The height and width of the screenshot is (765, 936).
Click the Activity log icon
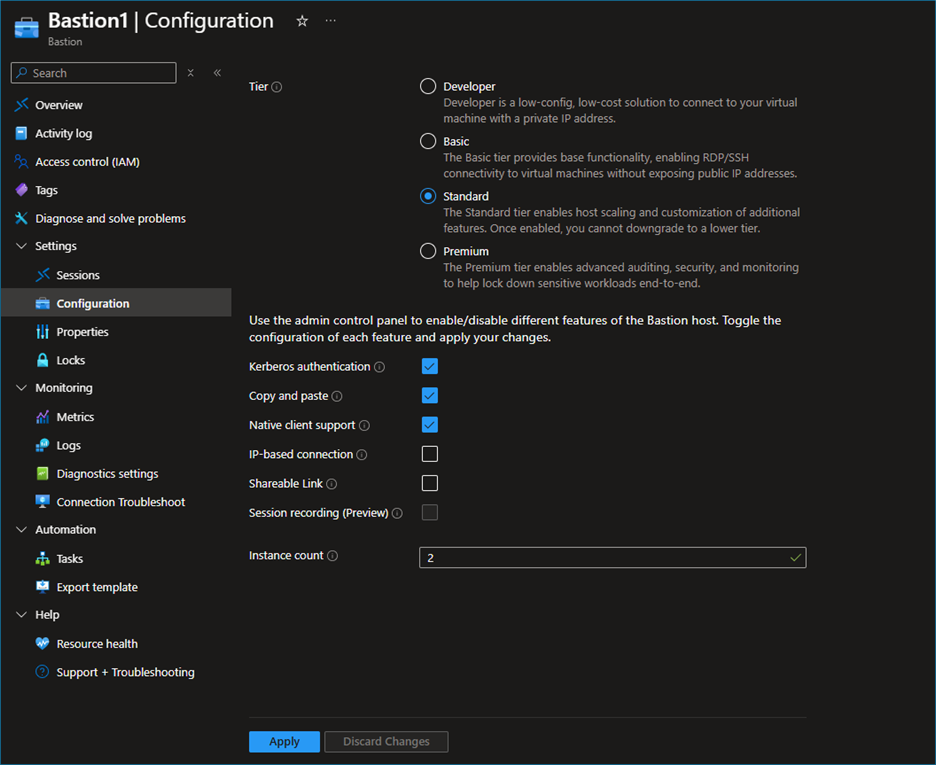[21, 133]
